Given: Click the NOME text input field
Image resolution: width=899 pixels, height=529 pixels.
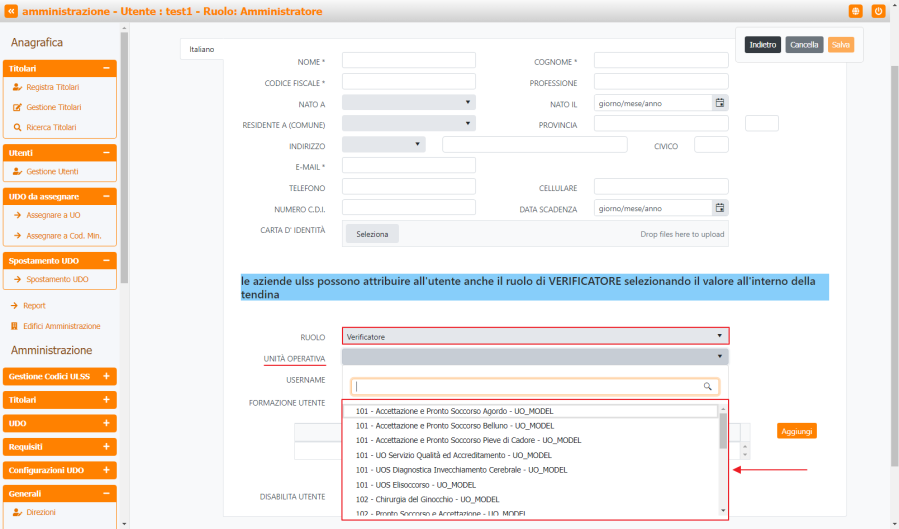Looking at the screenshot, I should [408, 61].
